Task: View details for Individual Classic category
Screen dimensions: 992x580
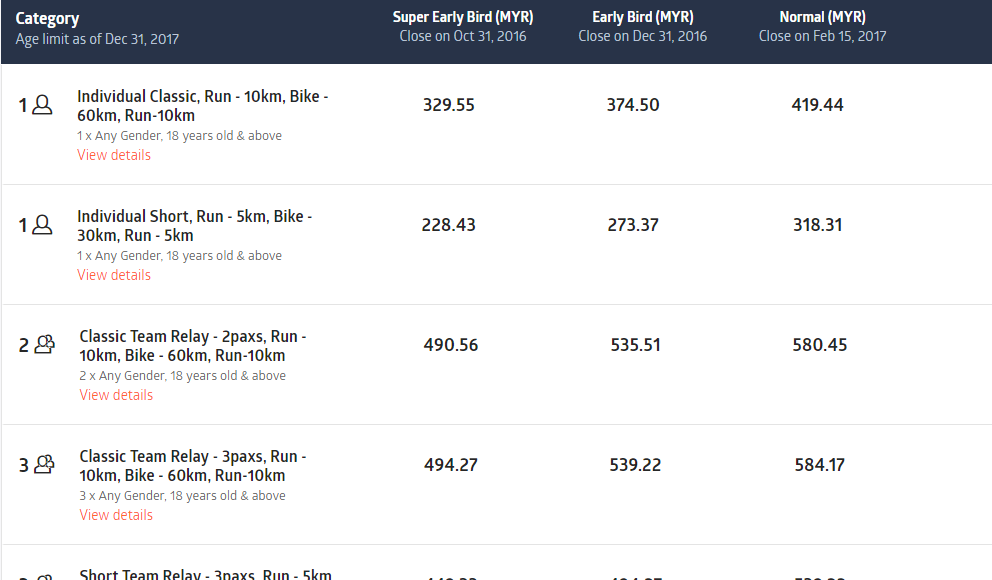Action: coord(114,155)
